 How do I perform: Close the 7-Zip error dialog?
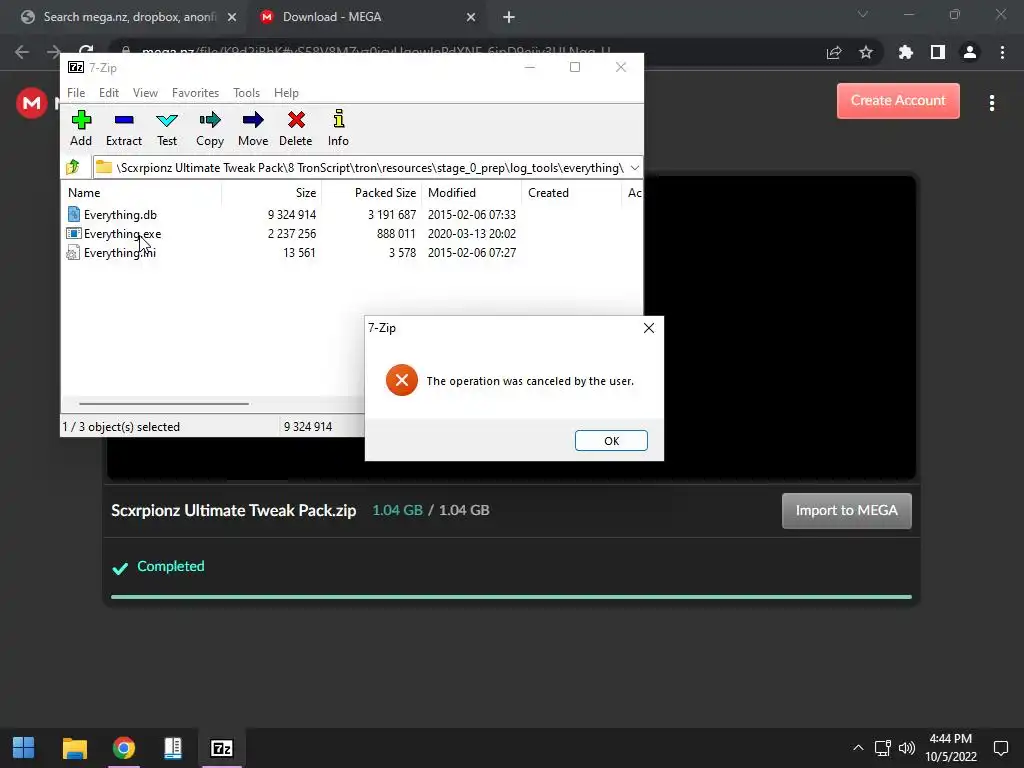[x=648, y=328]
